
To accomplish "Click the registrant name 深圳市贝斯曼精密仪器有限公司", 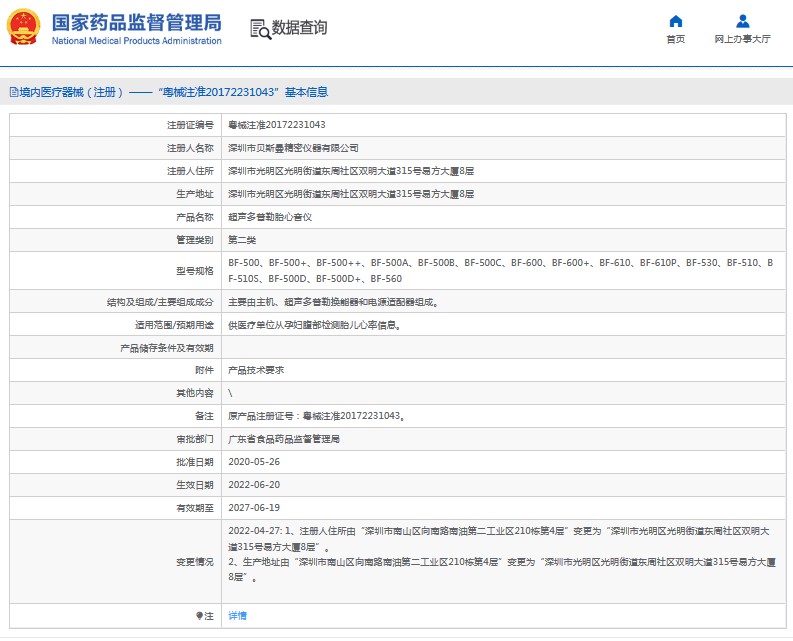I will point(293,147).
